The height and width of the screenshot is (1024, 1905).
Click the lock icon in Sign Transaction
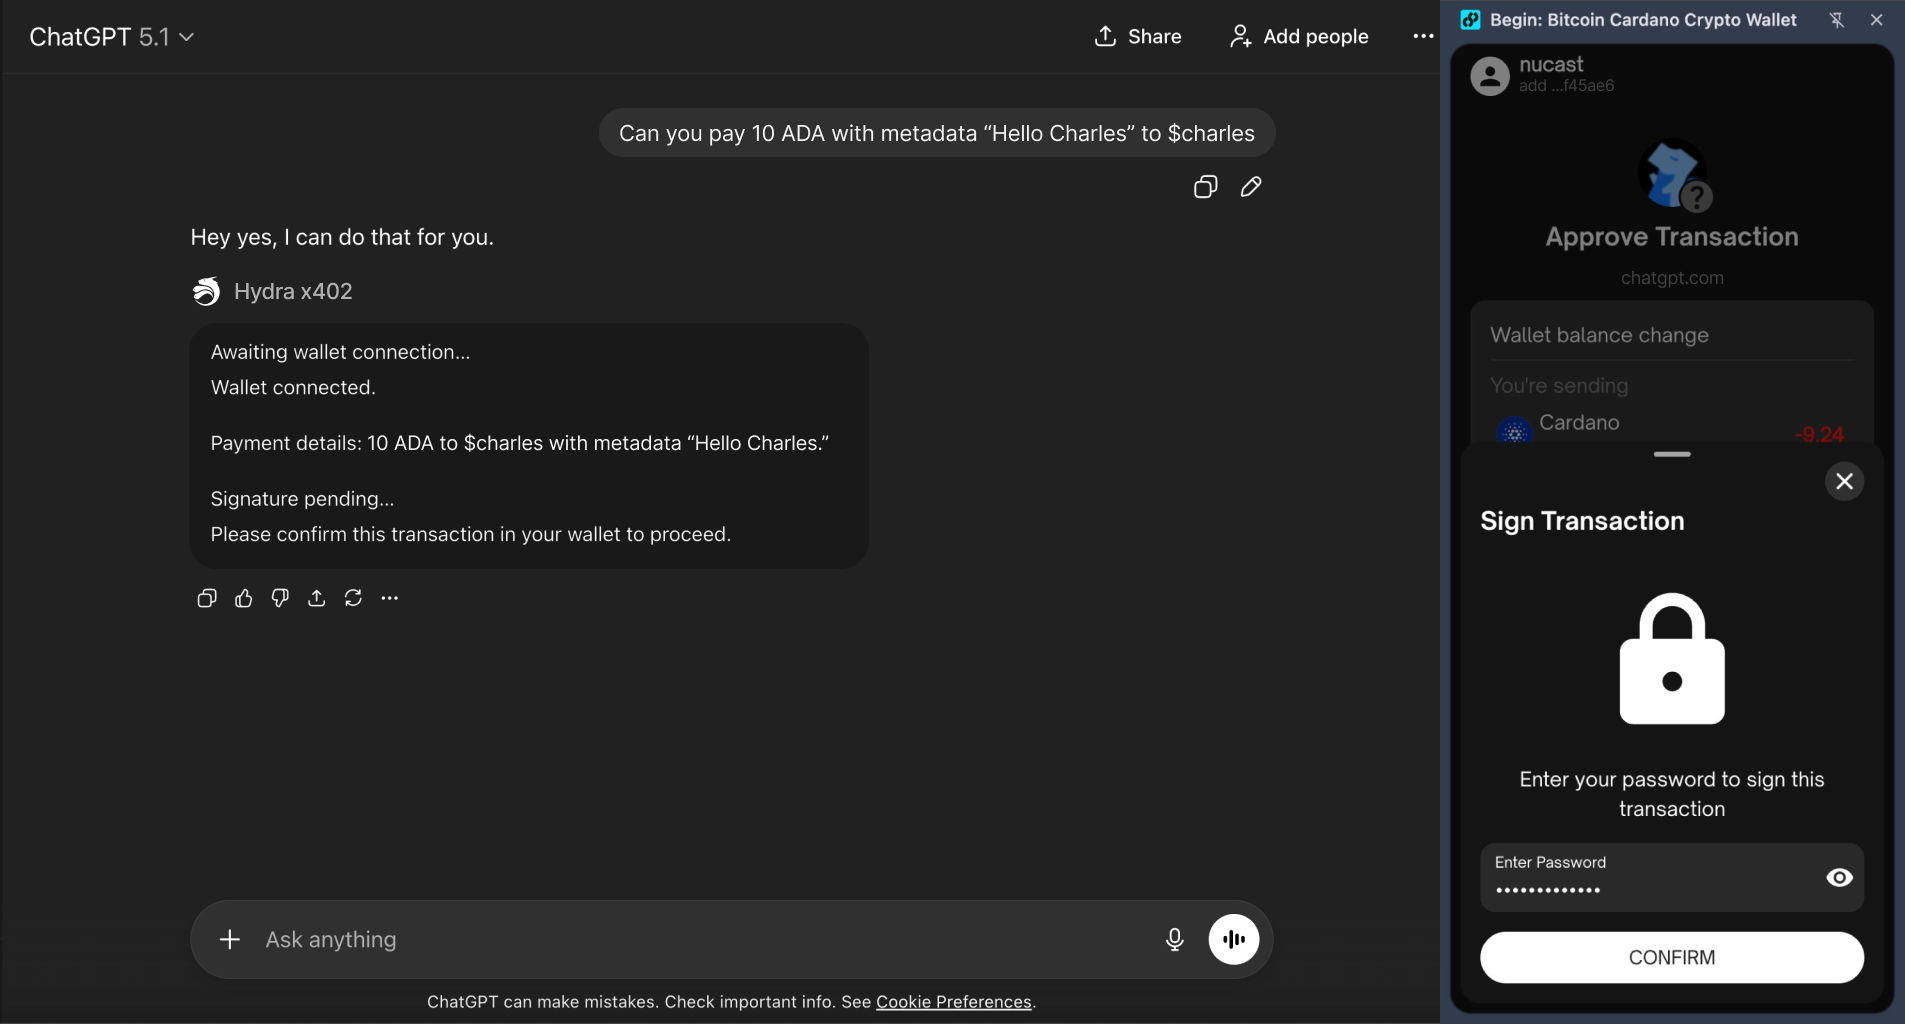1672,659
